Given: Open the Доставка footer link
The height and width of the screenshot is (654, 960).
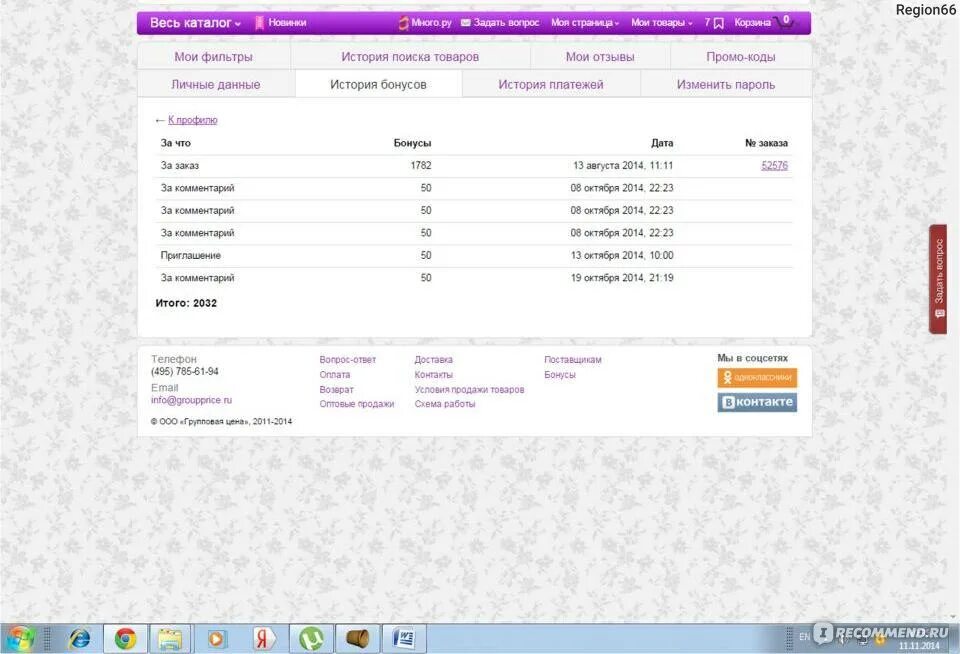Looking at the screenshot, I should pos(433,359).
